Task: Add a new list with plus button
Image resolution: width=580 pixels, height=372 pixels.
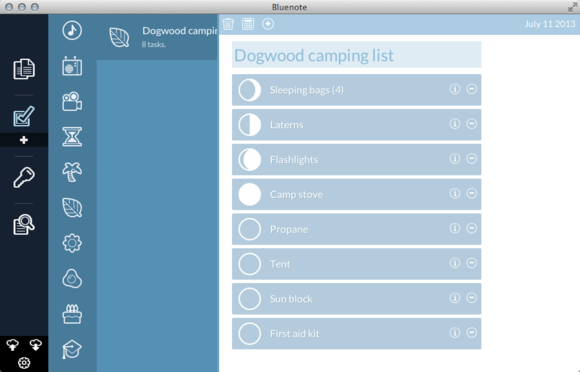Action: point(24,140)
